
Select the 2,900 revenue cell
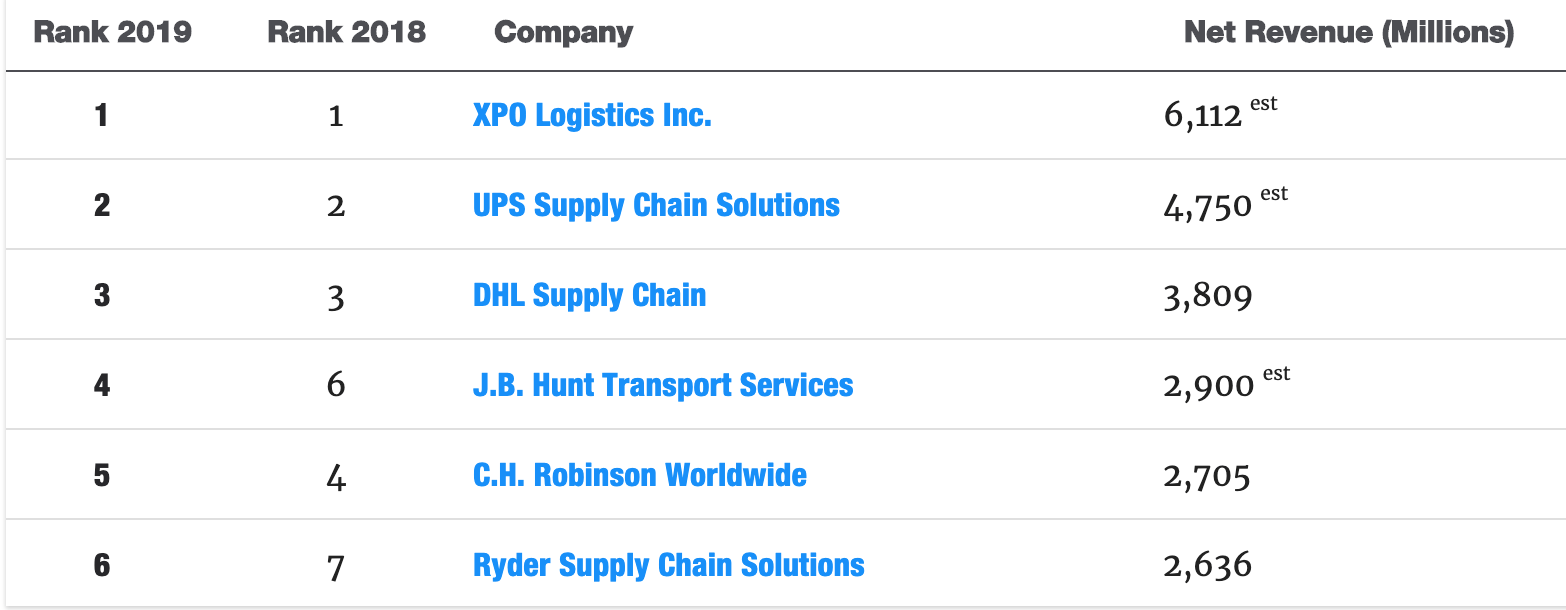point(1209,387)
